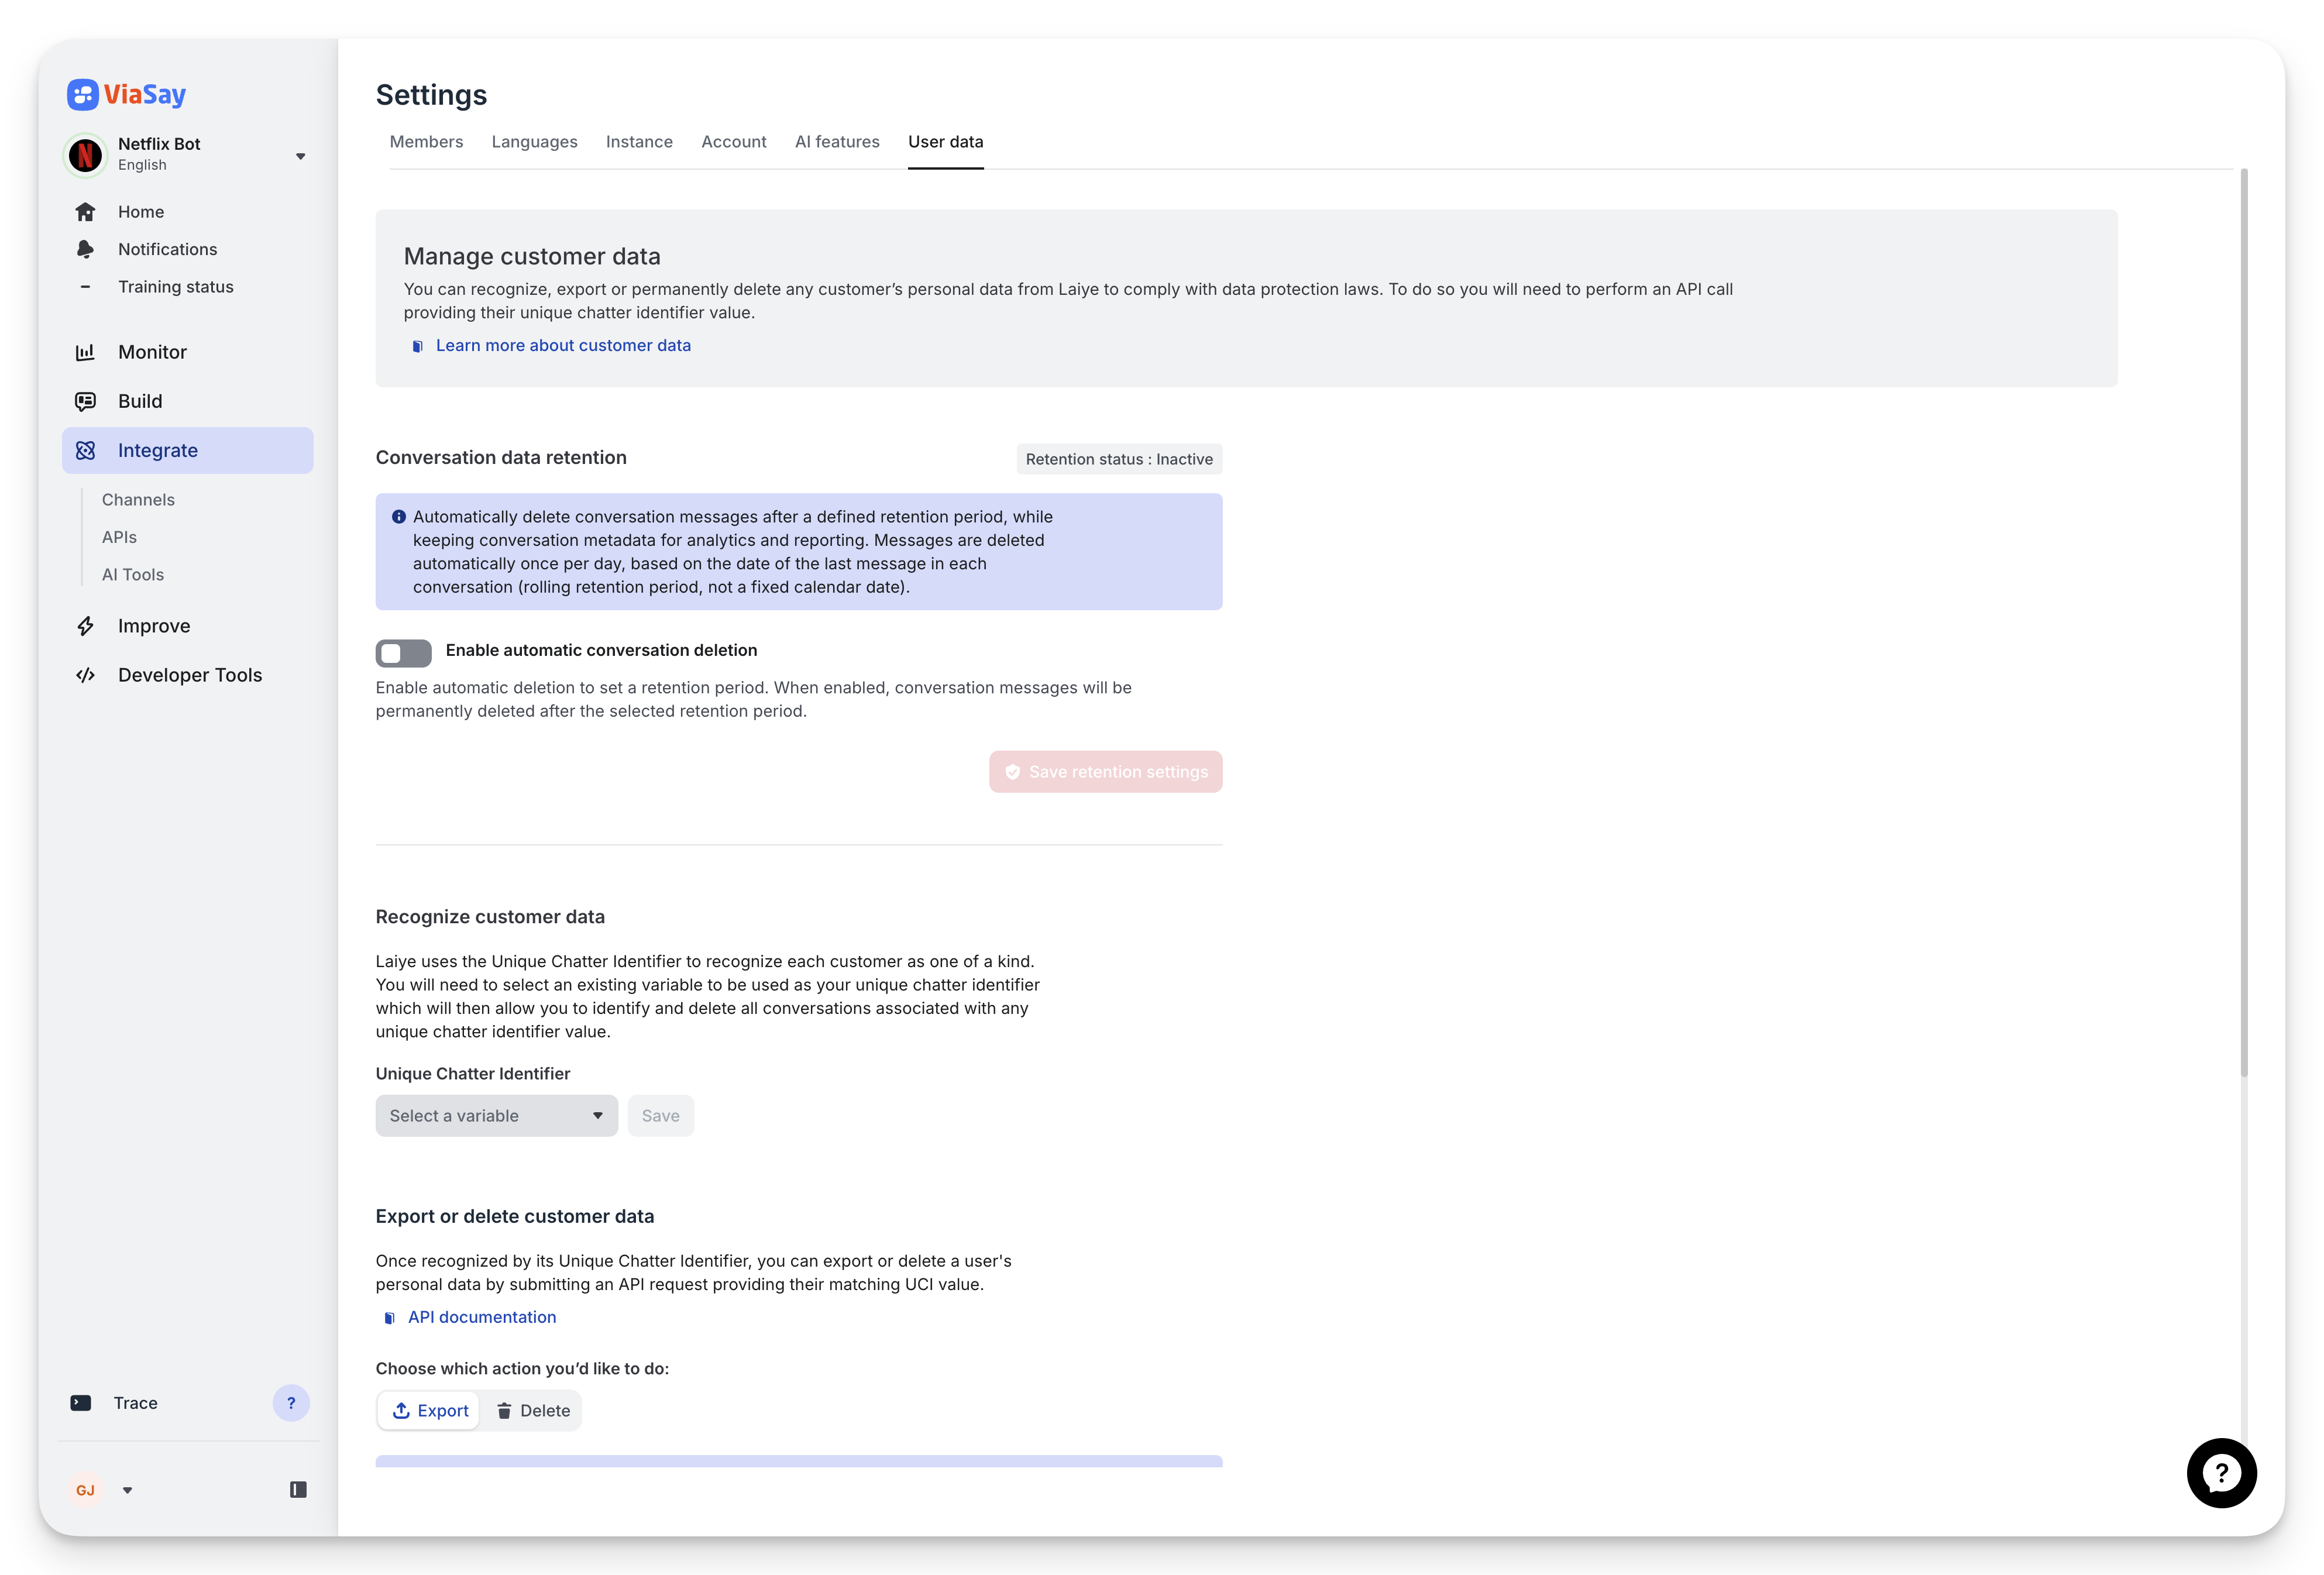Open help using the question mark bubble
Viewport: 2324px width, 1575px height.
point(2222,1473)
